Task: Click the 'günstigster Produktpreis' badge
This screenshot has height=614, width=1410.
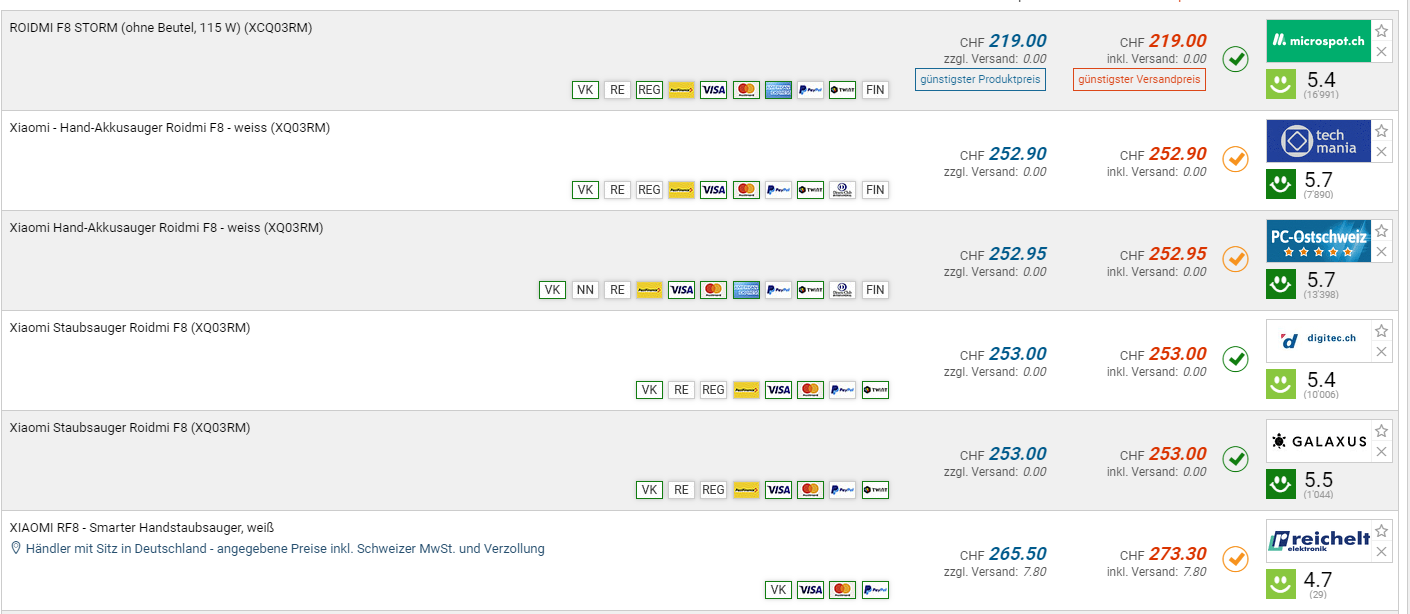Action: pos(980,79)
